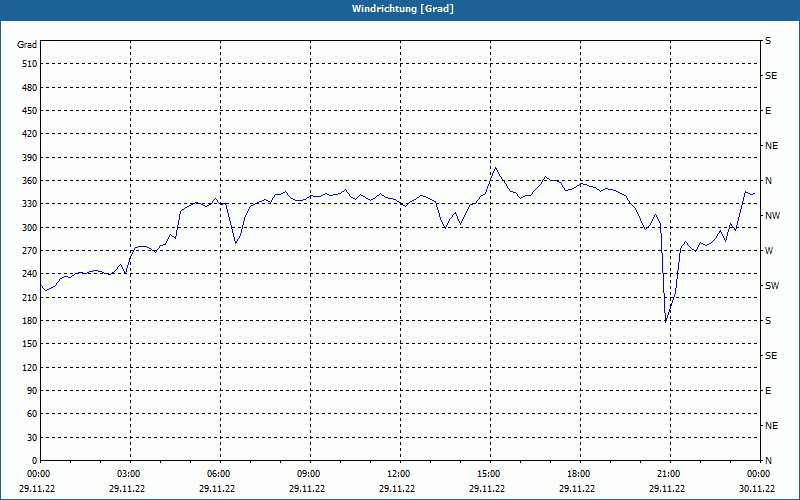
Task: Pick the 18:00 time label
Action: pyautogui.click(x=580, y=474)
